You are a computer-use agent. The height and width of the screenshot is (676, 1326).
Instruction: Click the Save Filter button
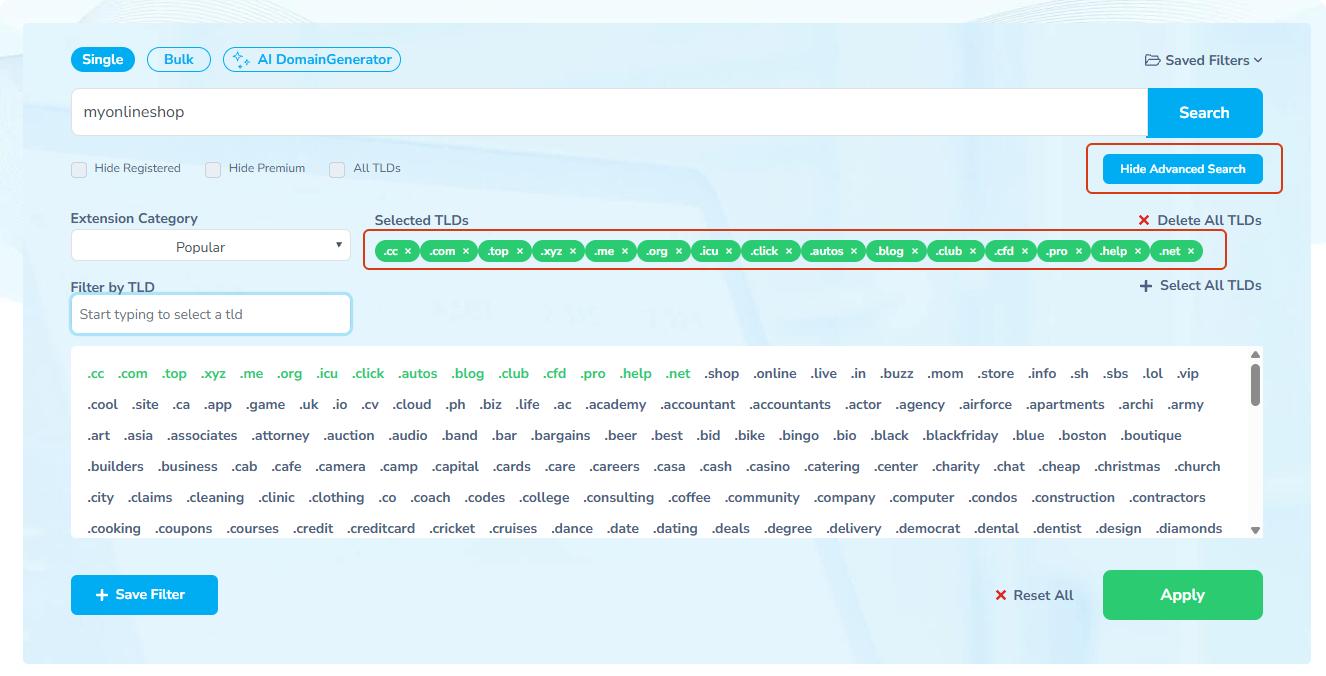(x=144, y=595)
